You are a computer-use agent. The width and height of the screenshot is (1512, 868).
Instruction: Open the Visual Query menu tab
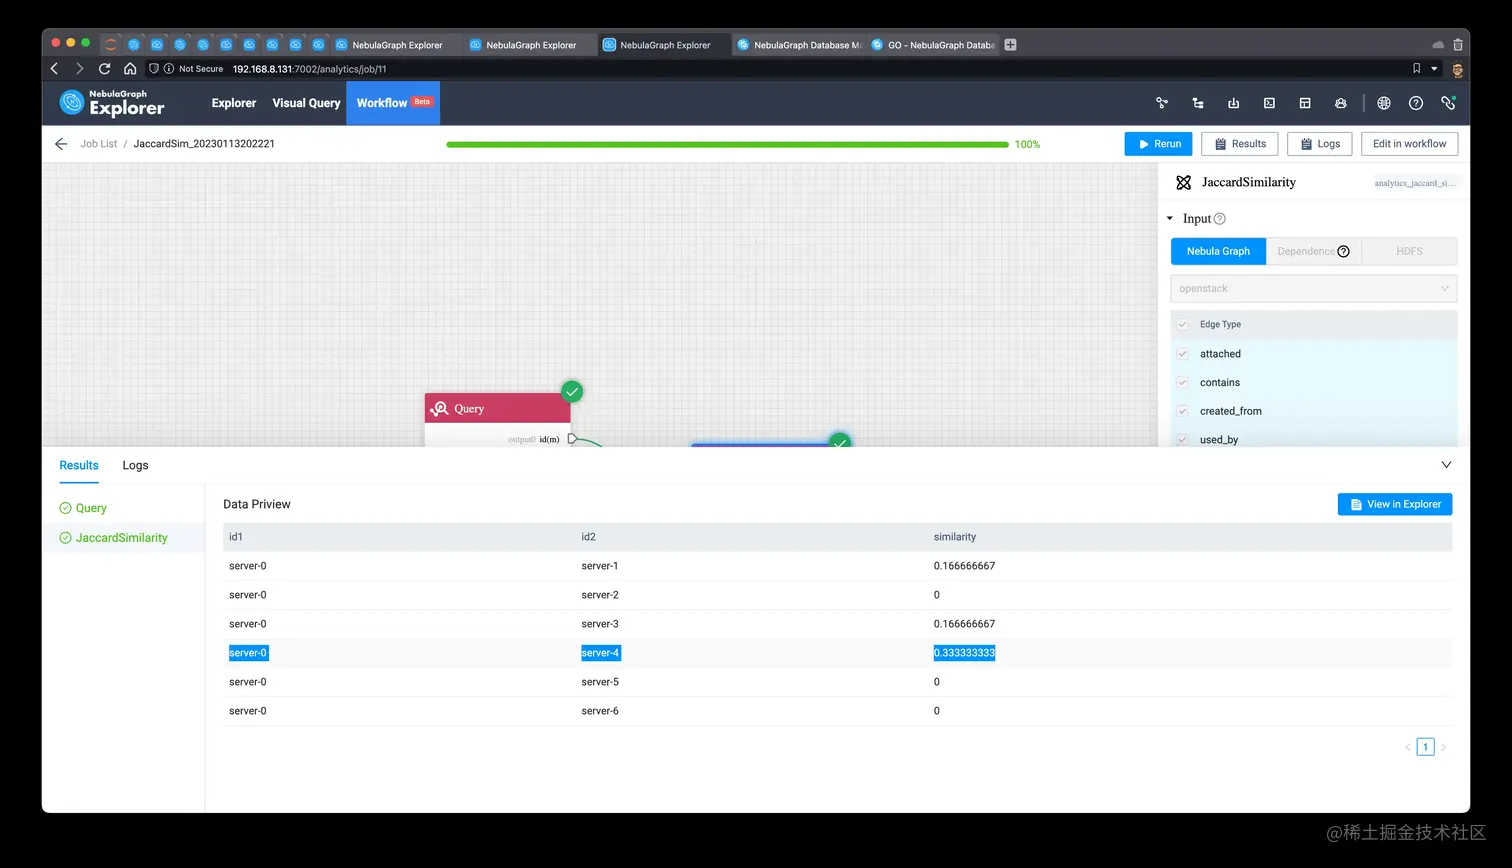point(306,103)
